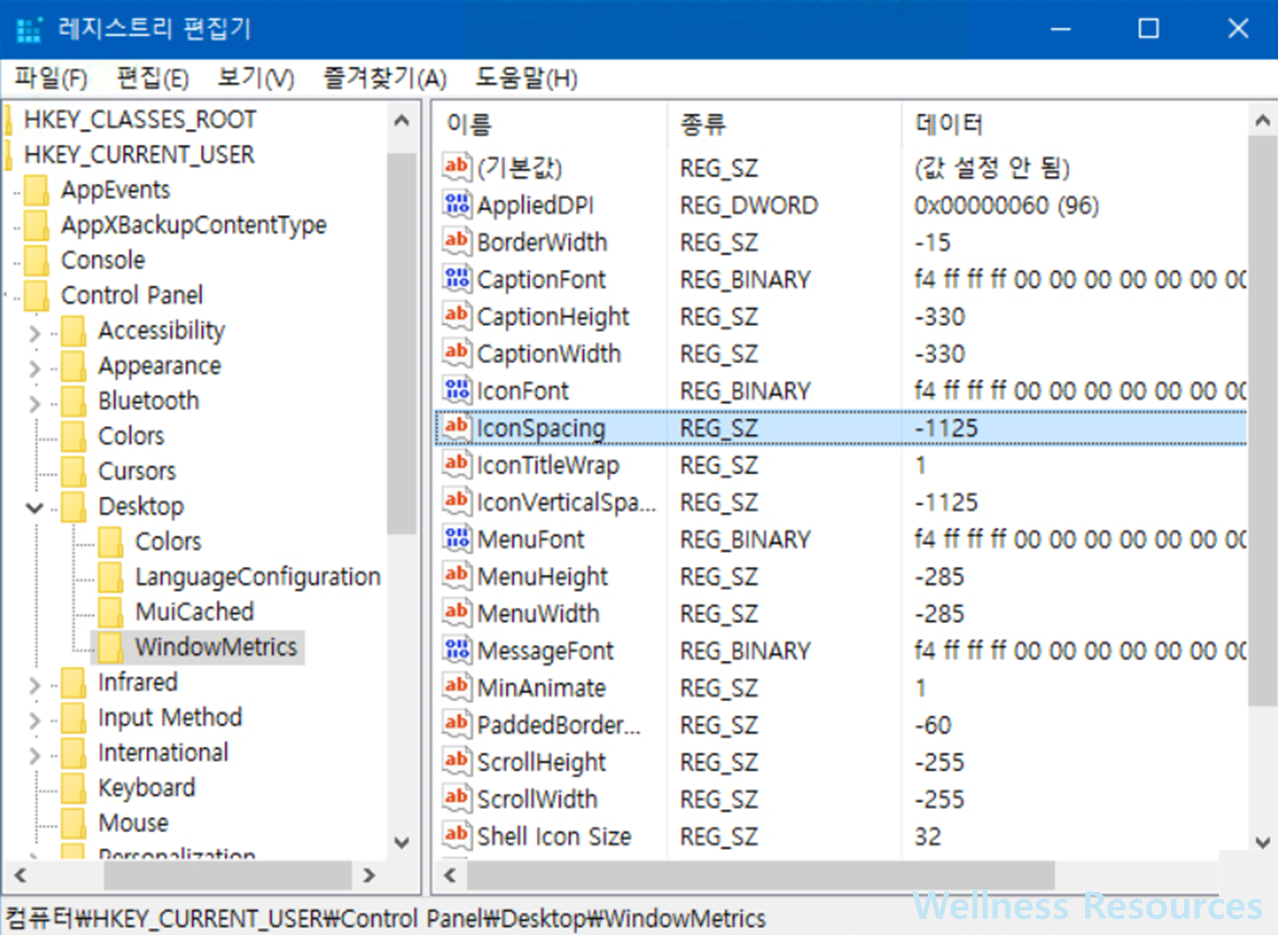Click the values pane horizontal scrollbar thumb
Image resolution: width=1286 pixels, height=950 pixels.
[761, 876]
